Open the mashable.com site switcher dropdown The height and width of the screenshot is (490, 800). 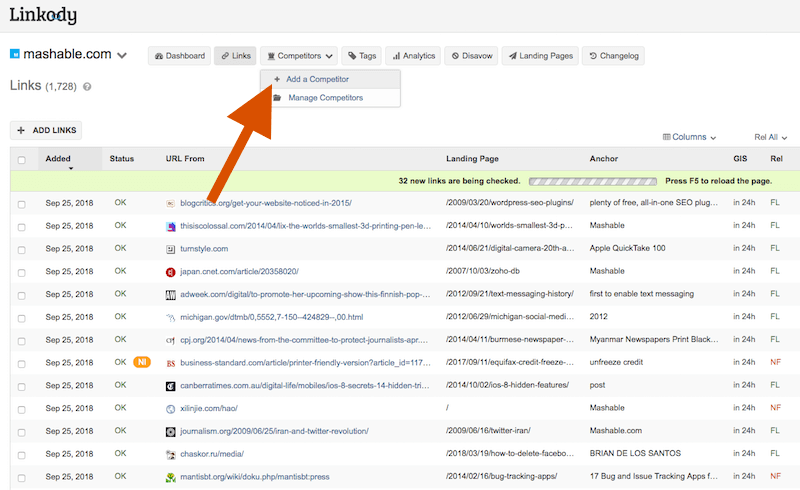coord(122,55)
